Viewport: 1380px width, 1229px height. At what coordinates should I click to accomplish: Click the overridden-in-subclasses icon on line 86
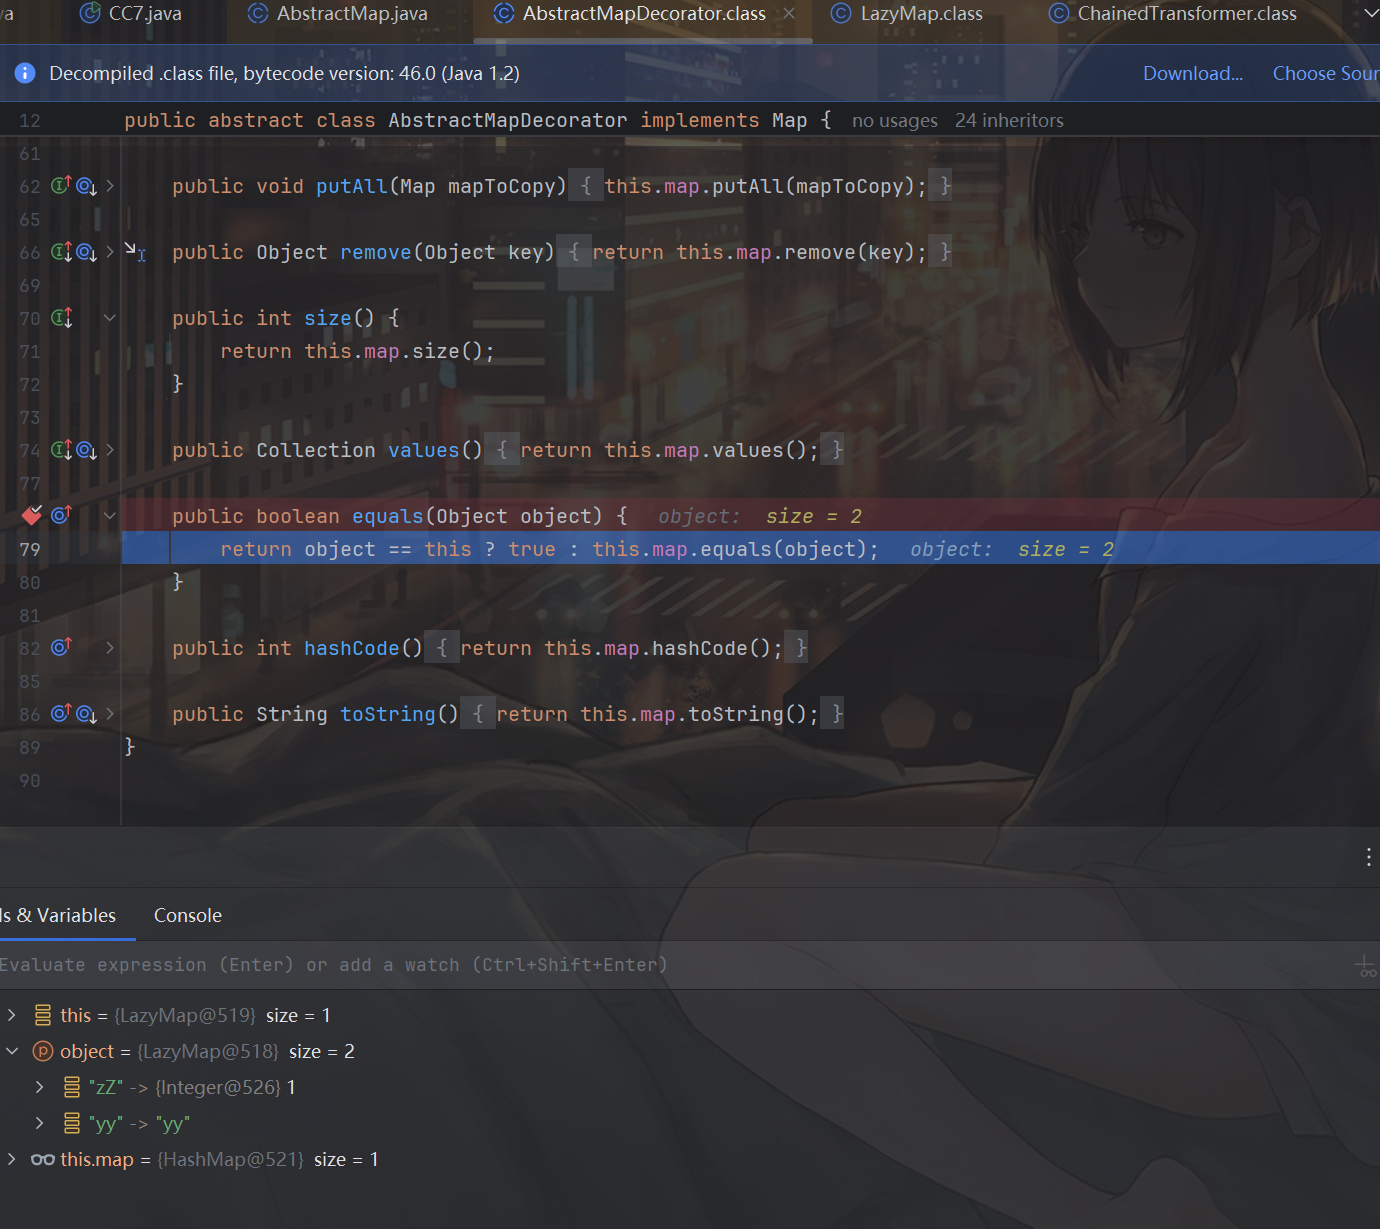(86, 714)
